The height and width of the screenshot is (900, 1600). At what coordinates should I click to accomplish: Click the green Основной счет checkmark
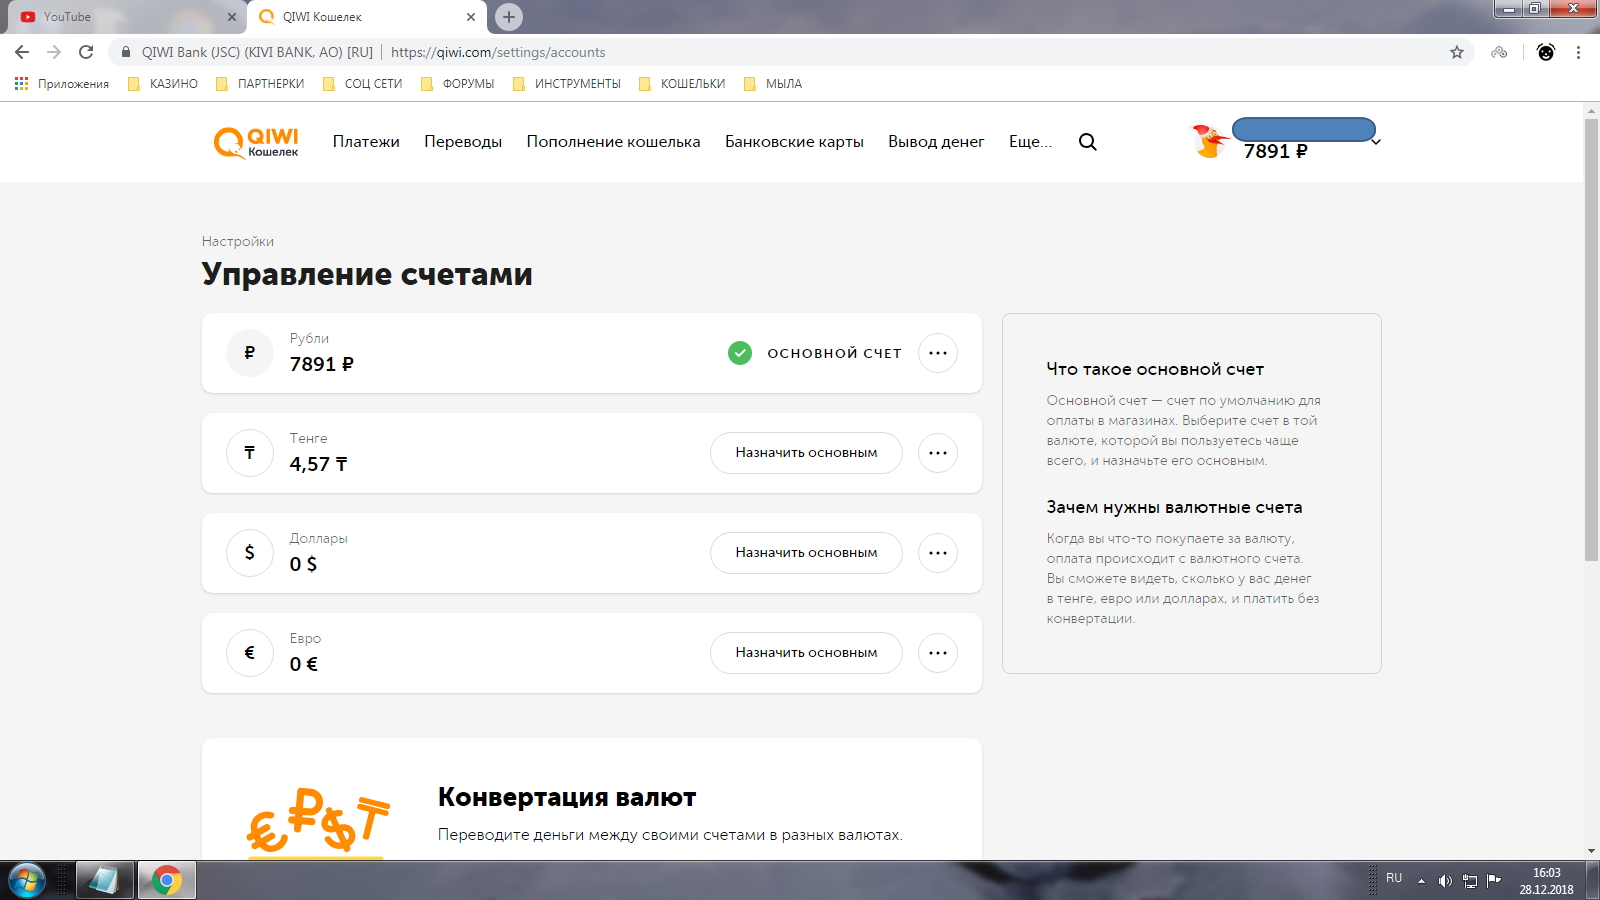[740, 353]
